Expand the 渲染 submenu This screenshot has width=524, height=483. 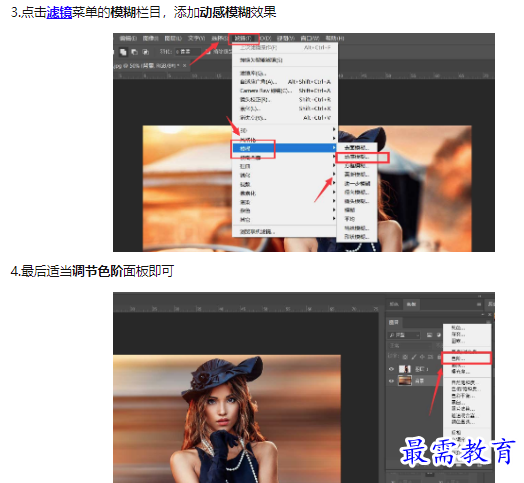285,202
